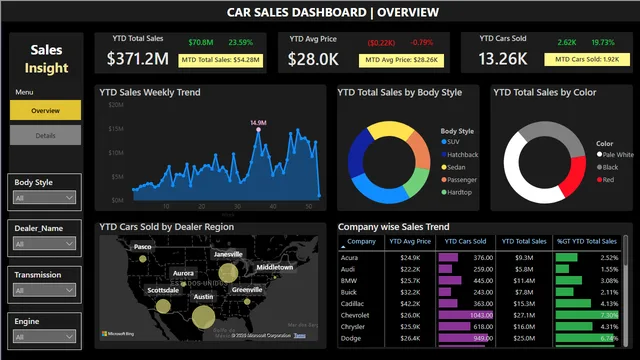Sort table by Company column header

[361, 241]
